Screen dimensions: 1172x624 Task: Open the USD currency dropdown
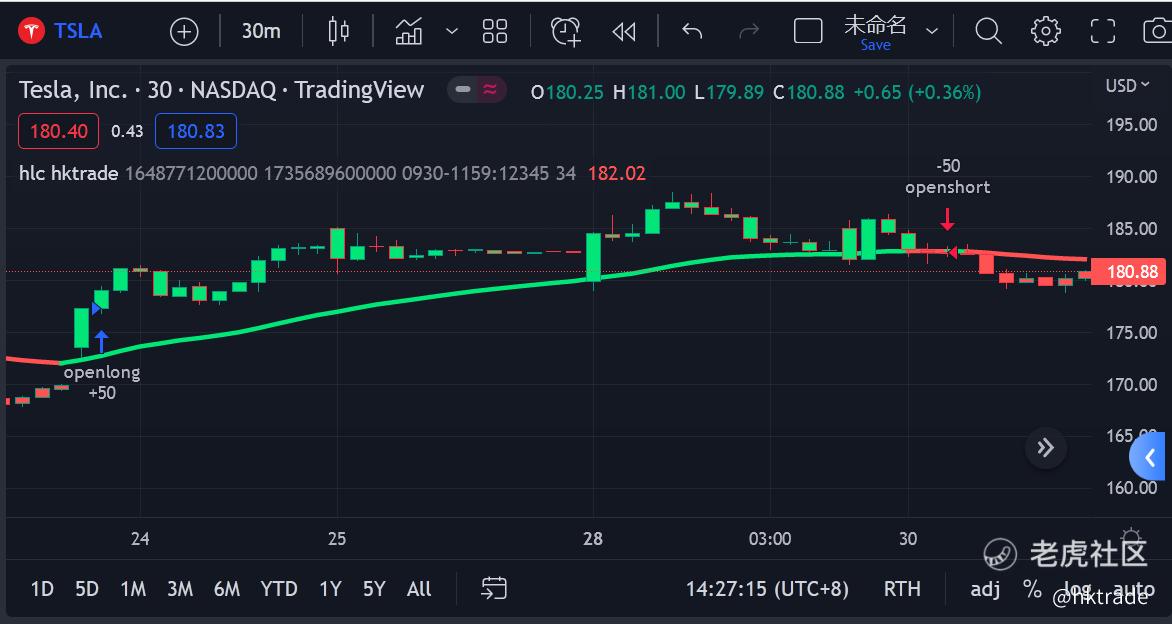click(x=1127, y=86)
